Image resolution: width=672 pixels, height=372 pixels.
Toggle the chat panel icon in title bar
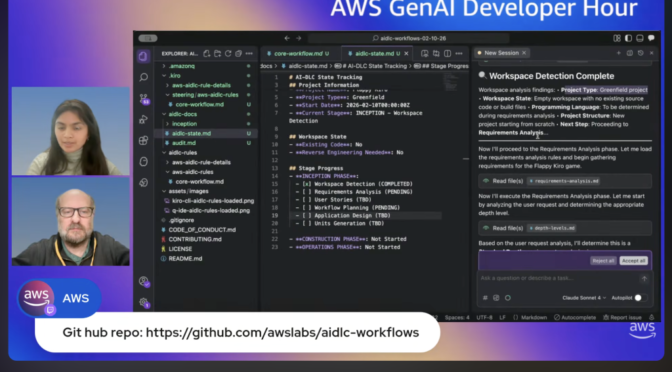point(651,38)
